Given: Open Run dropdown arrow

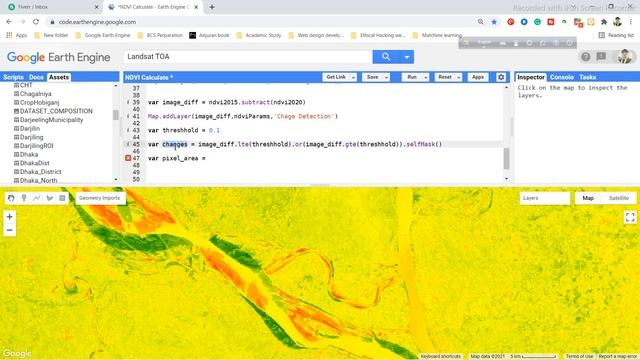Looking at the screenshot, I should tap(426, 77).
